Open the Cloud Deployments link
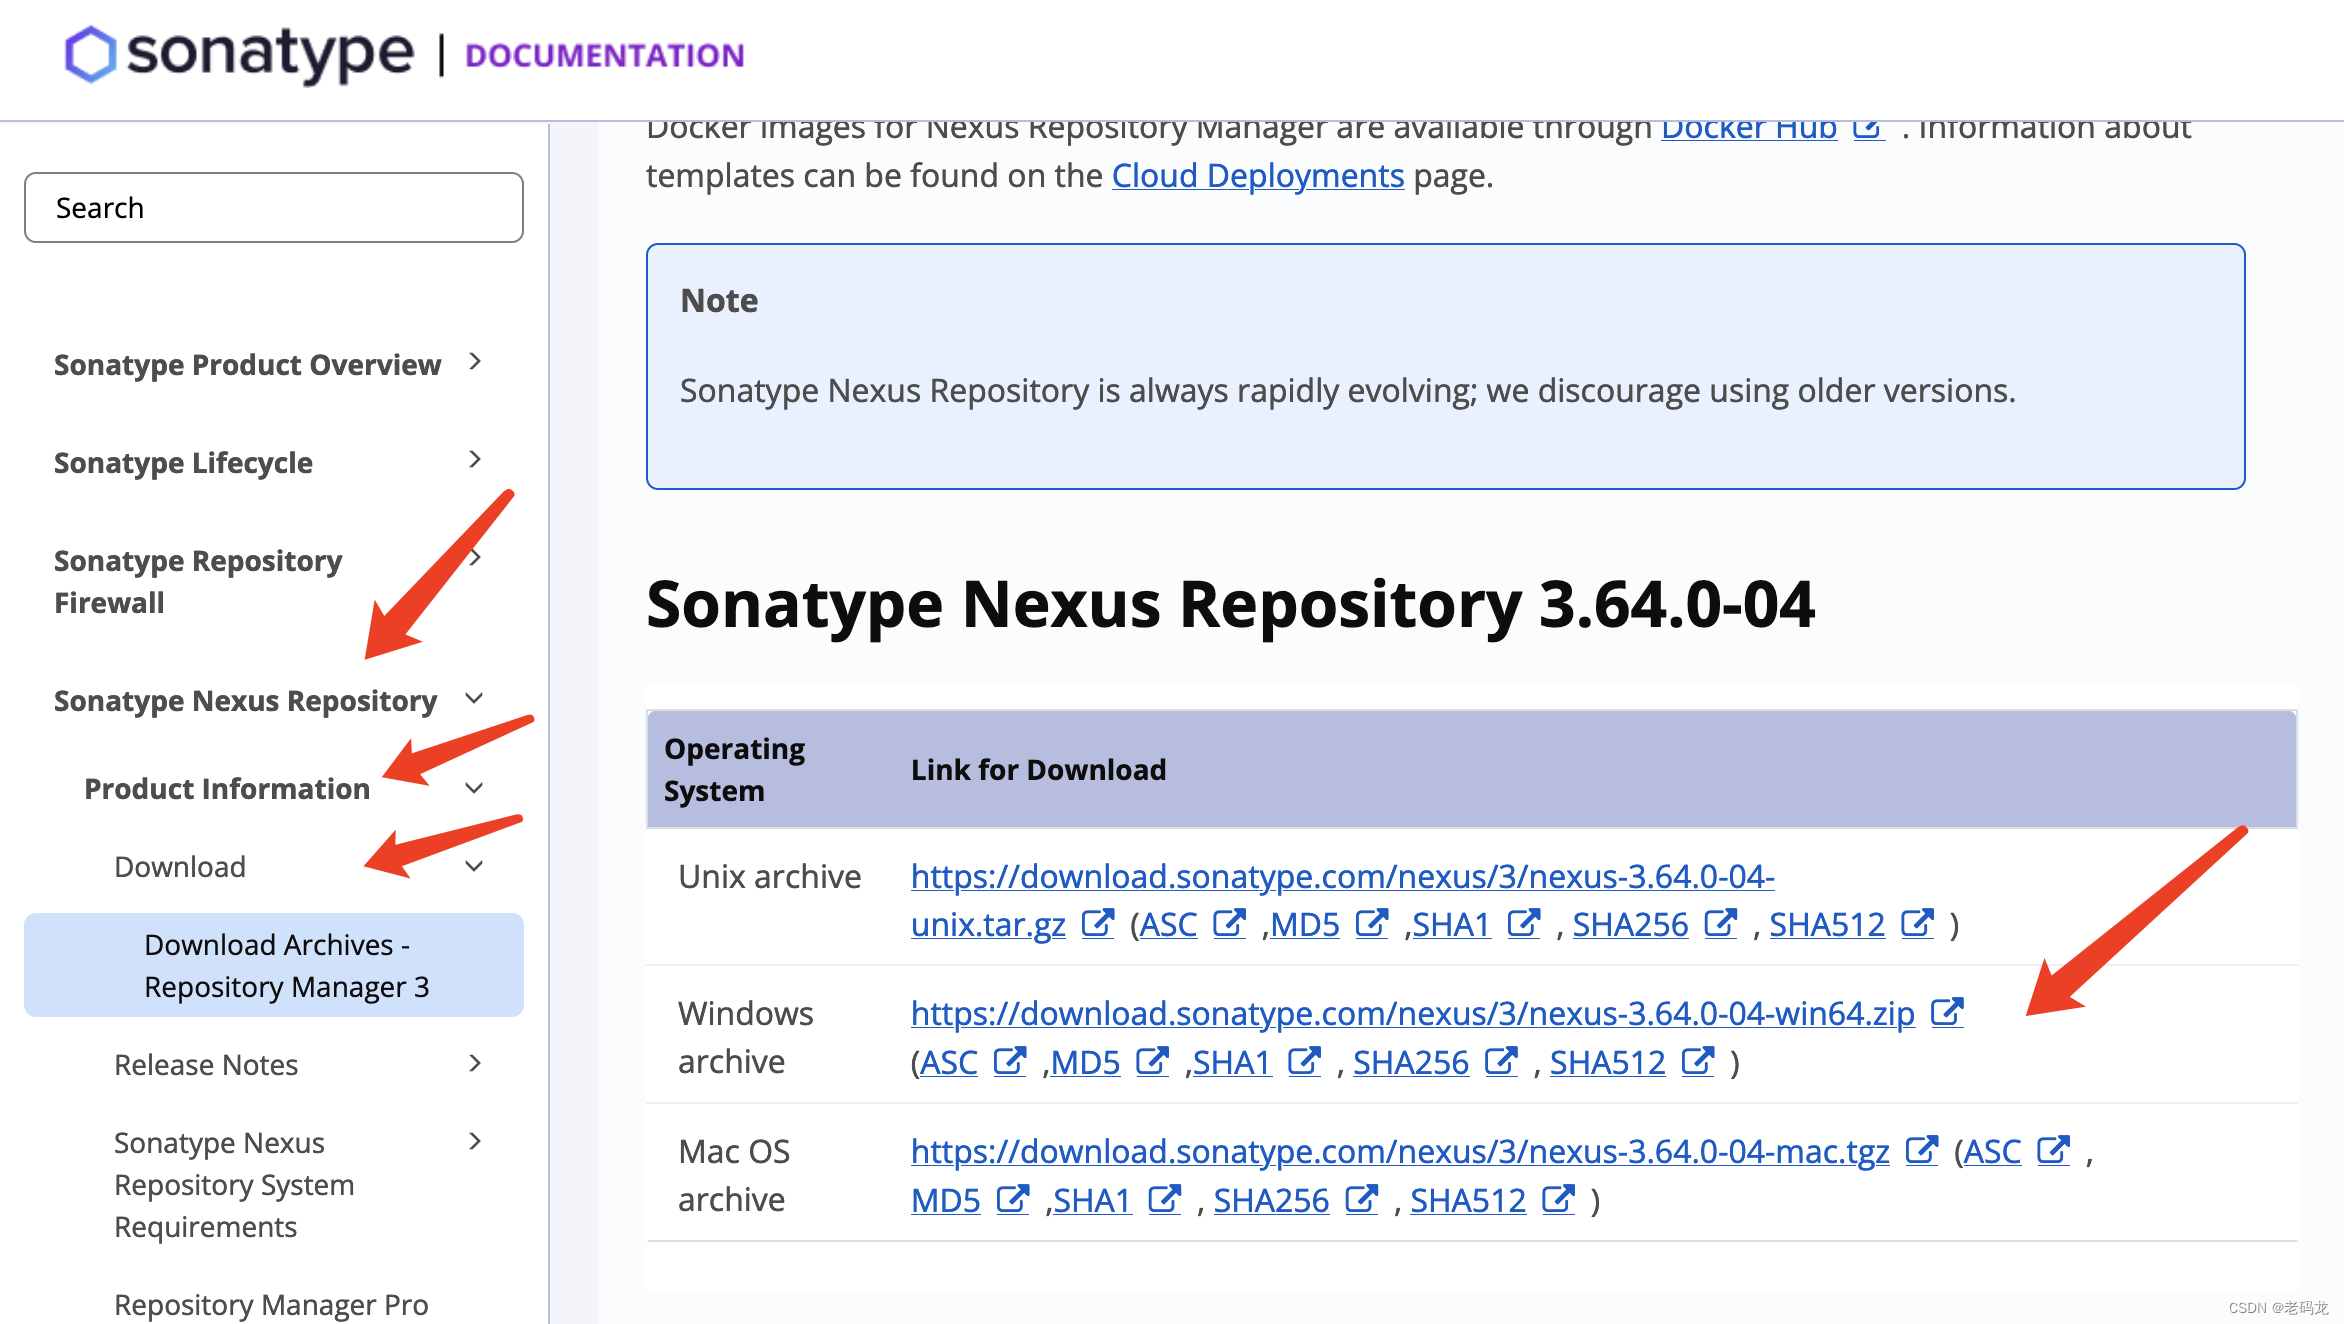The width and height of the screenshot is (2344, 1324). click(1257, 176)
